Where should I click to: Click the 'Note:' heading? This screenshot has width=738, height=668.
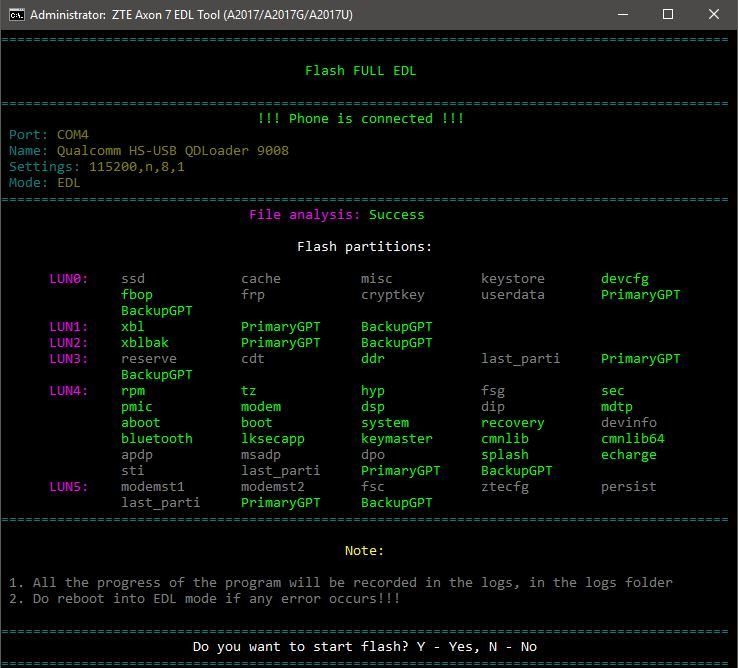pos(364,551)
